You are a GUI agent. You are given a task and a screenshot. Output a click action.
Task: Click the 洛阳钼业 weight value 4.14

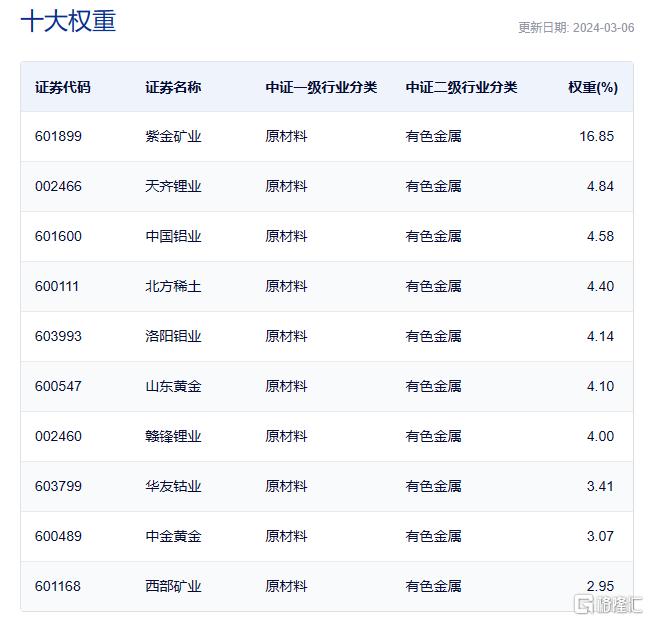(x=600, y=336)
